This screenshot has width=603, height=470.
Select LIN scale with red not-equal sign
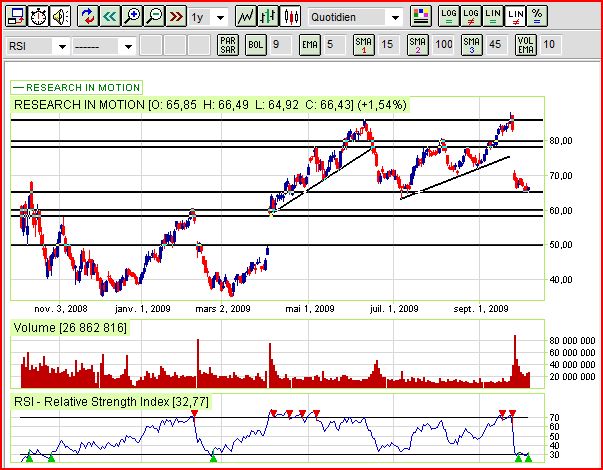[515, 17]
